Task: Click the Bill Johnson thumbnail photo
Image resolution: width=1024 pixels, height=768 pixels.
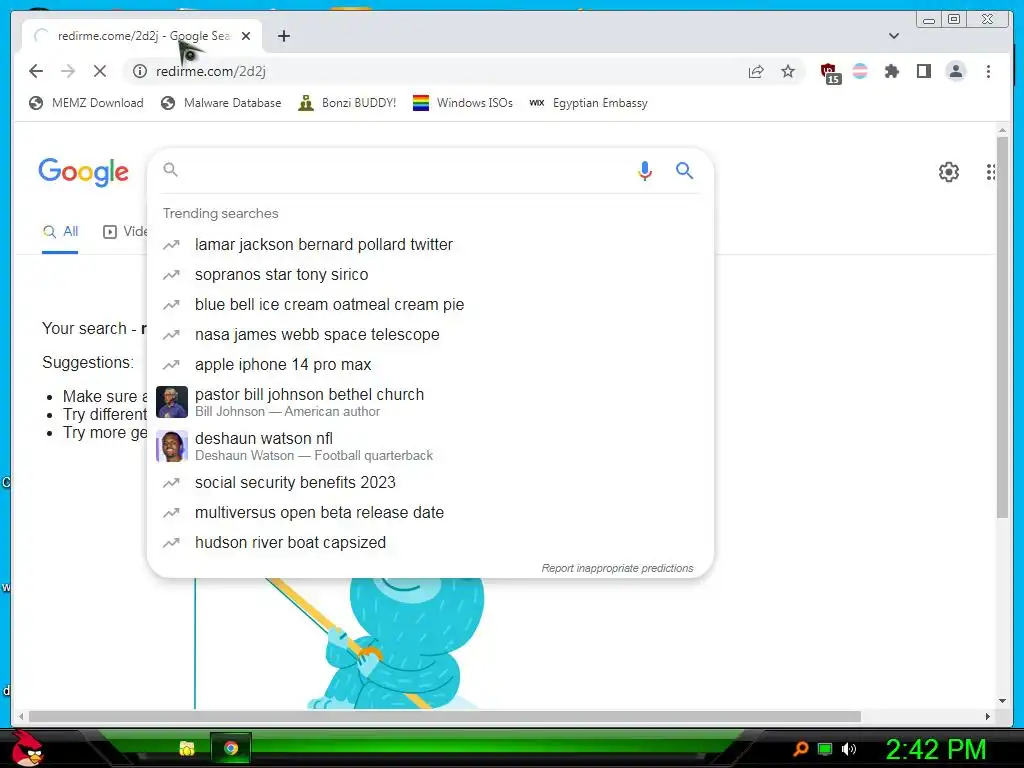Action: coord(172,402)
